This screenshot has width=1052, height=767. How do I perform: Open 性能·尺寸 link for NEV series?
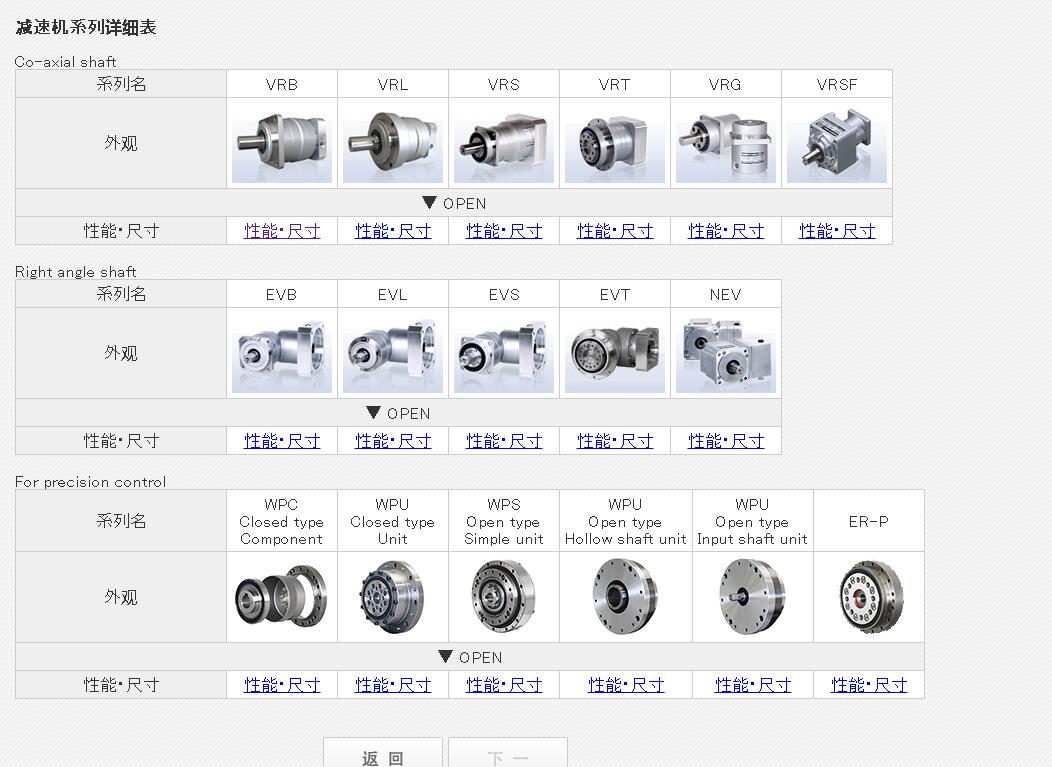click(x=726, y=441)
